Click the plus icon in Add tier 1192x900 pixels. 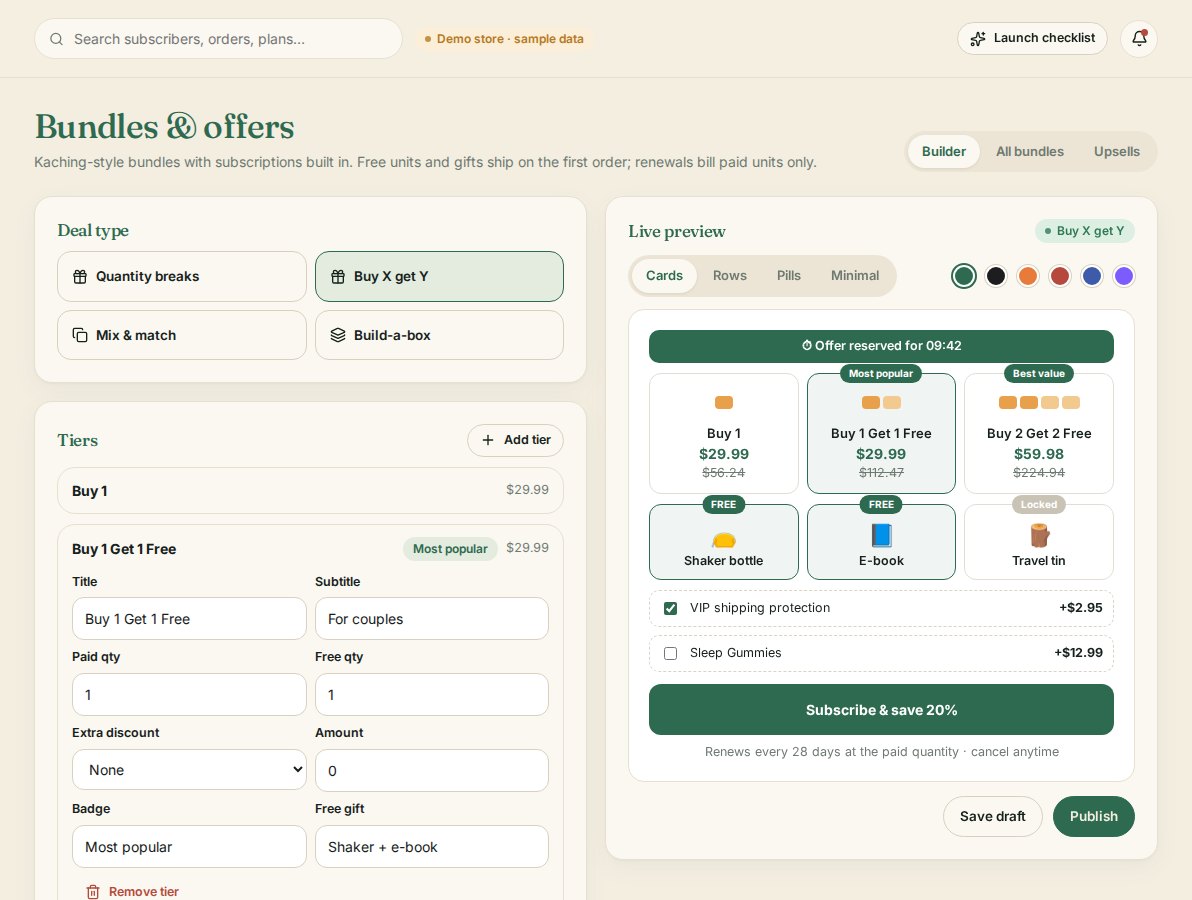pyautogui.click(x=488, y=440)
